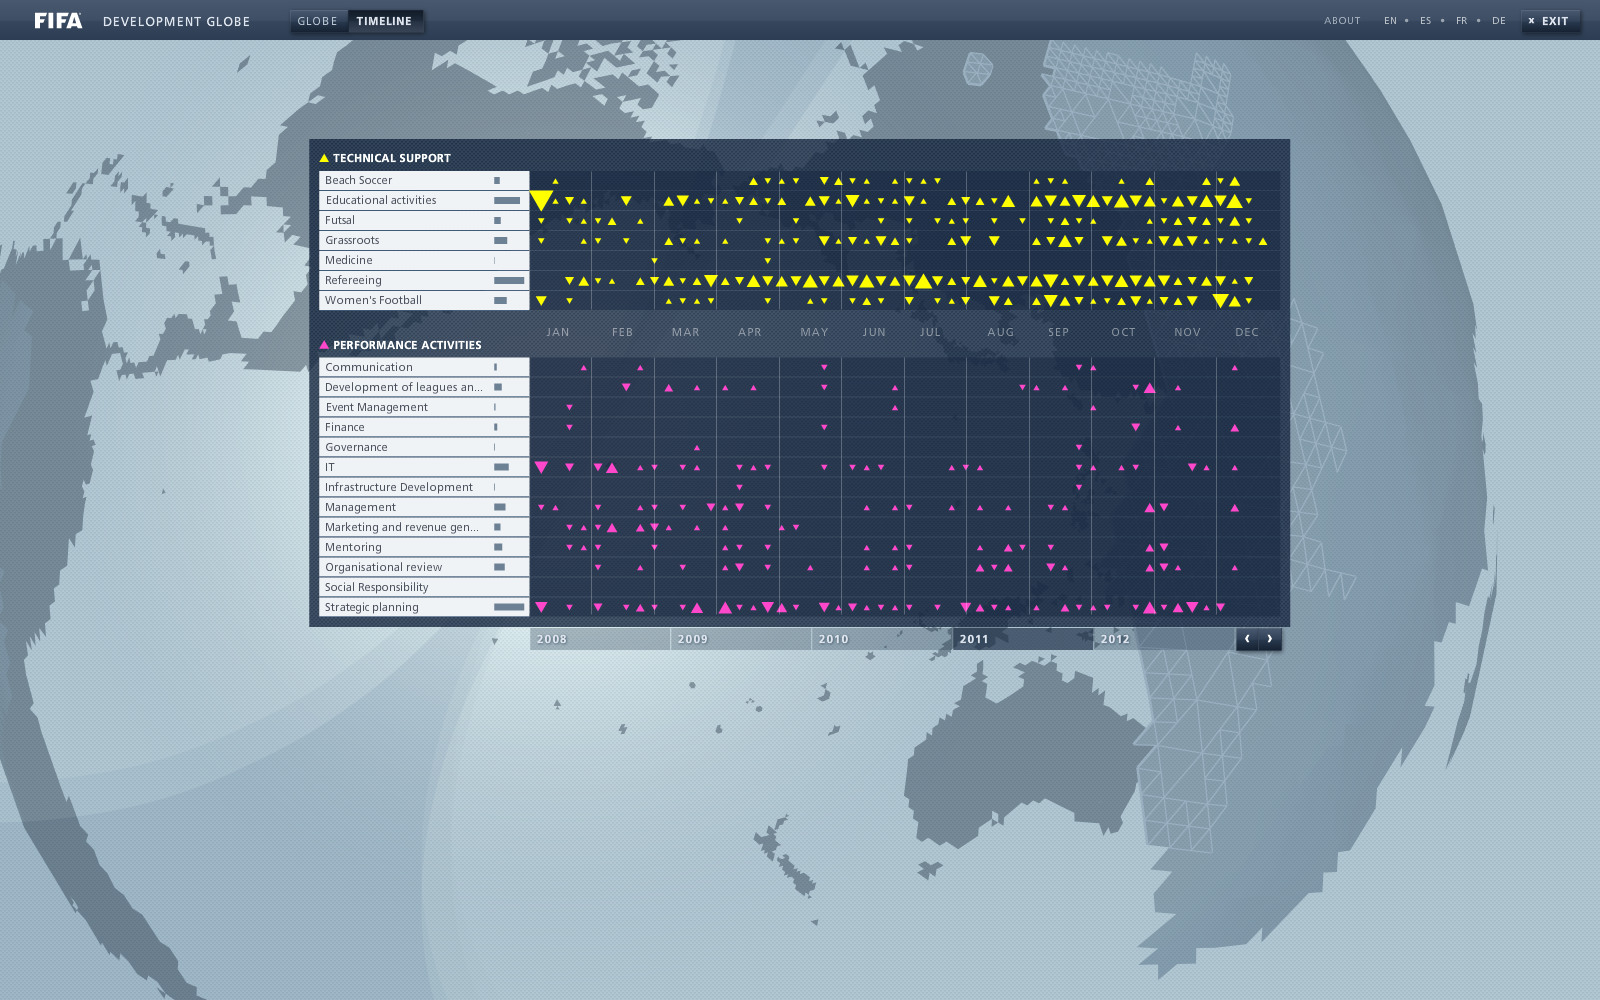Go to the previous year with left arrow
This screenshot has width=1600, height=1000.
pyautogui.click(x=1247, y=639)
